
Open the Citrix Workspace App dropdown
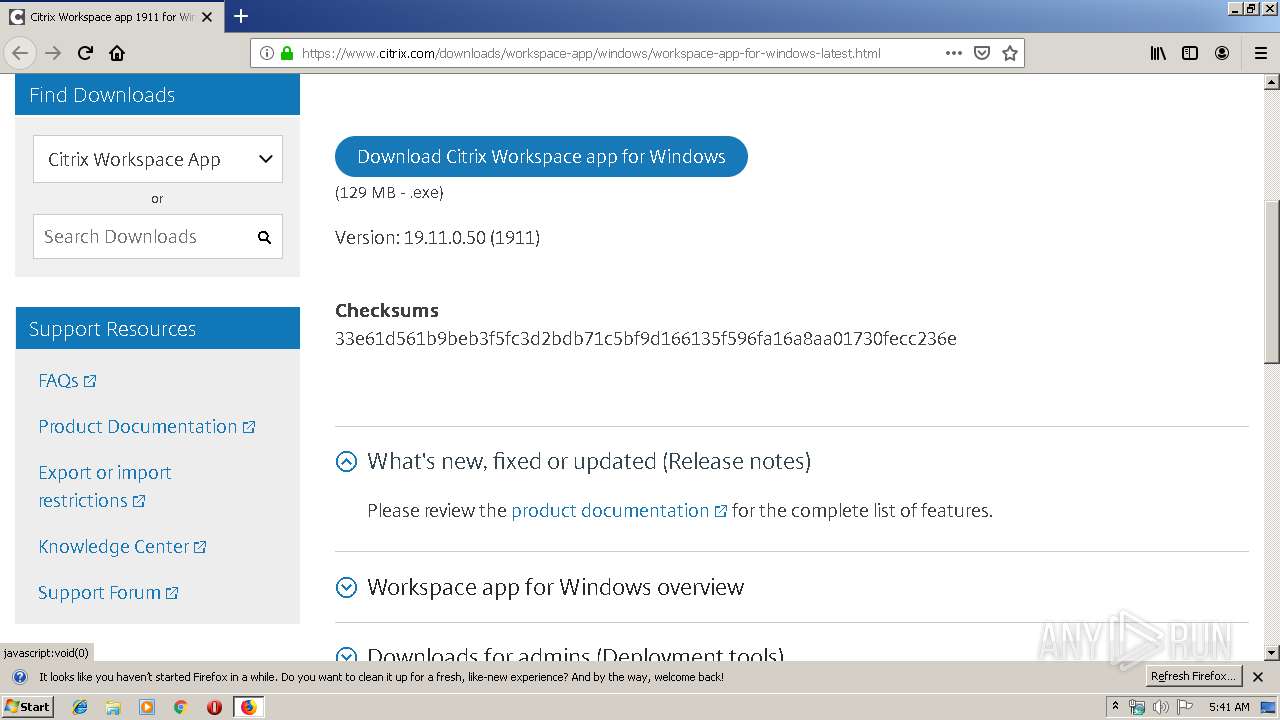(x=158, y=159)
